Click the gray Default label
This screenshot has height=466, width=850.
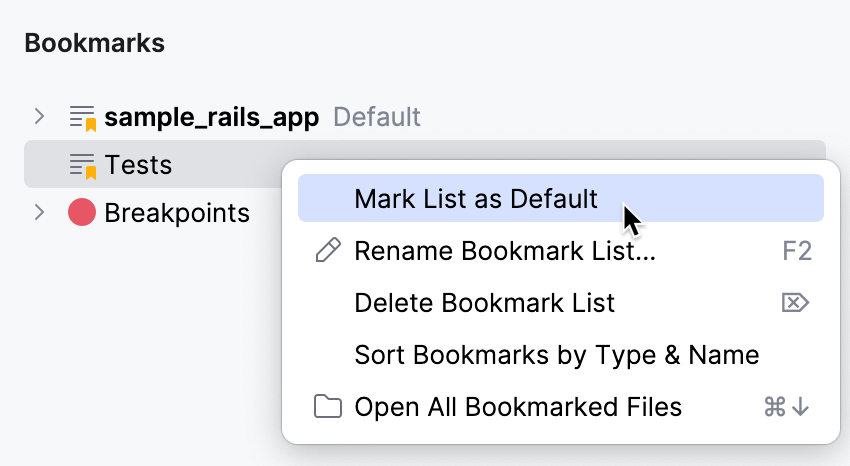coord(377,118)
